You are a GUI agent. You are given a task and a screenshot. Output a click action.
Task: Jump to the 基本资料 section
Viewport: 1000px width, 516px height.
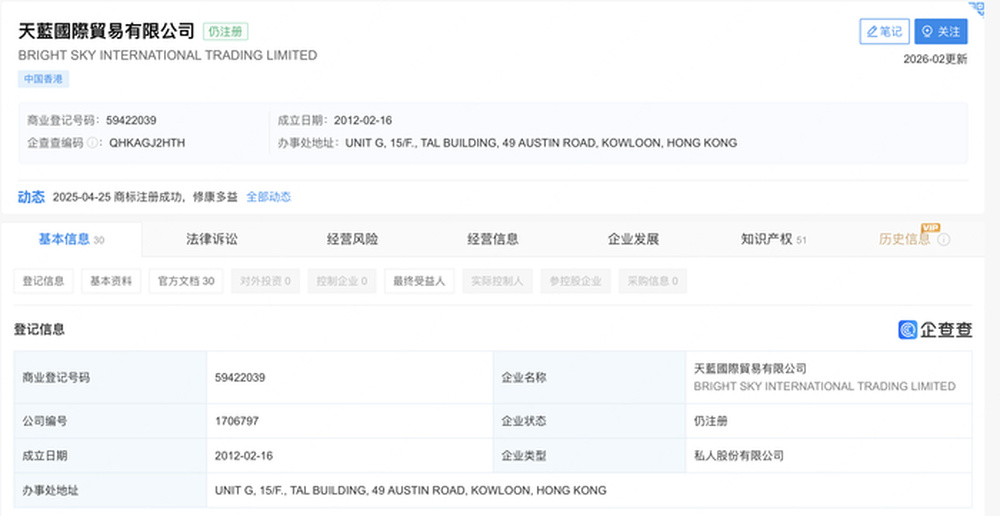tap(111, 281)
